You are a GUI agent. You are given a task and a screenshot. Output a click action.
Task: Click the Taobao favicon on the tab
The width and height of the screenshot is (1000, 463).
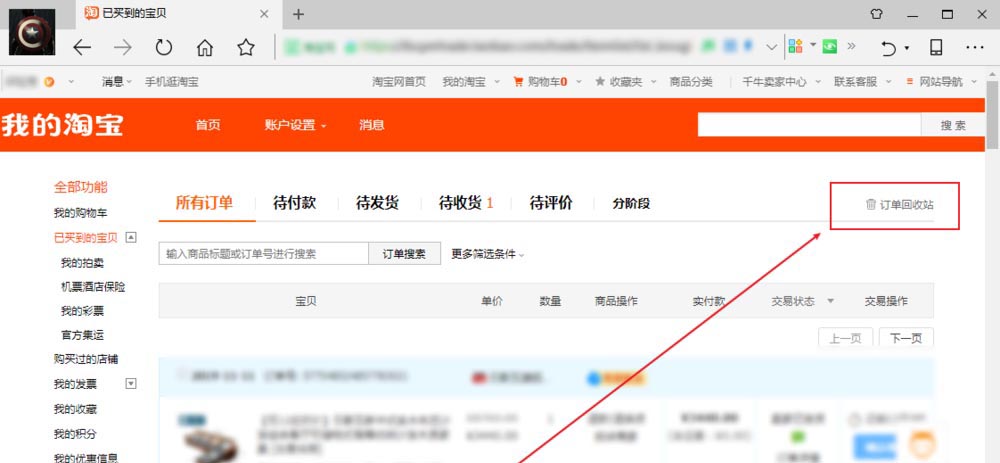pos(92,13)
